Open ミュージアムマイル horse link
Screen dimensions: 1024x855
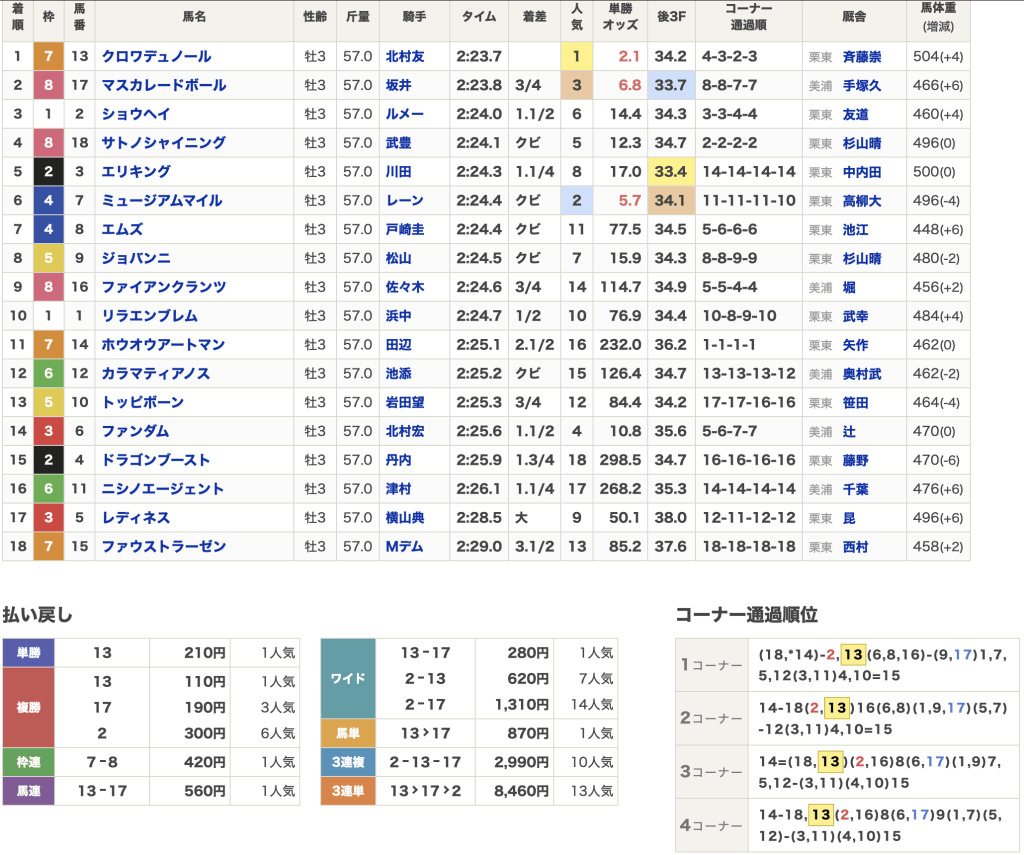(x=162, y=201)
